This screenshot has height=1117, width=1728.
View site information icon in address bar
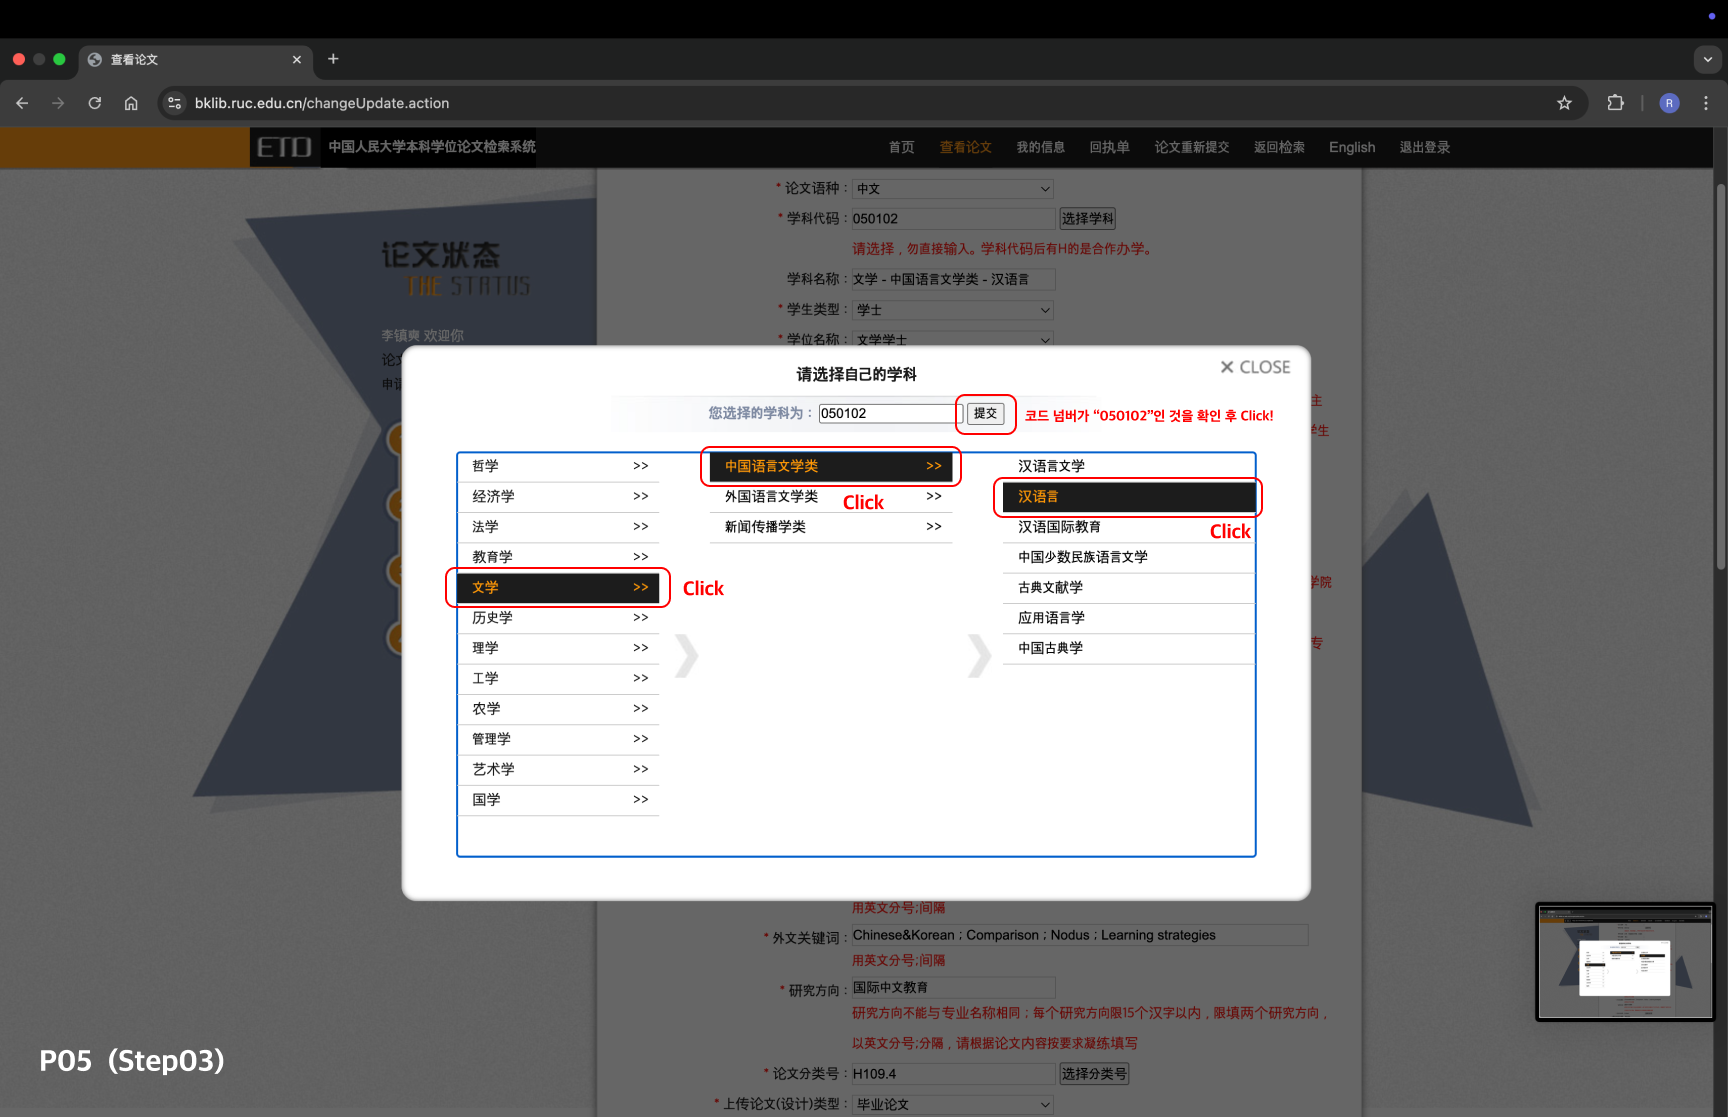click(x=175, y=103)
